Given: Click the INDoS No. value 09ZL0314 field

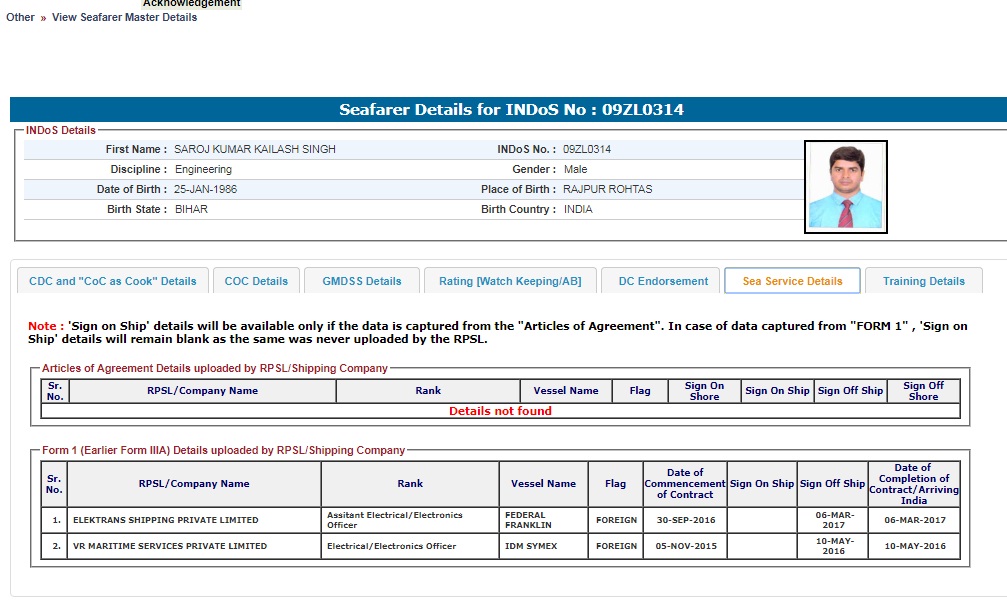Looking at the screenshot, I should tap(587, 149).
